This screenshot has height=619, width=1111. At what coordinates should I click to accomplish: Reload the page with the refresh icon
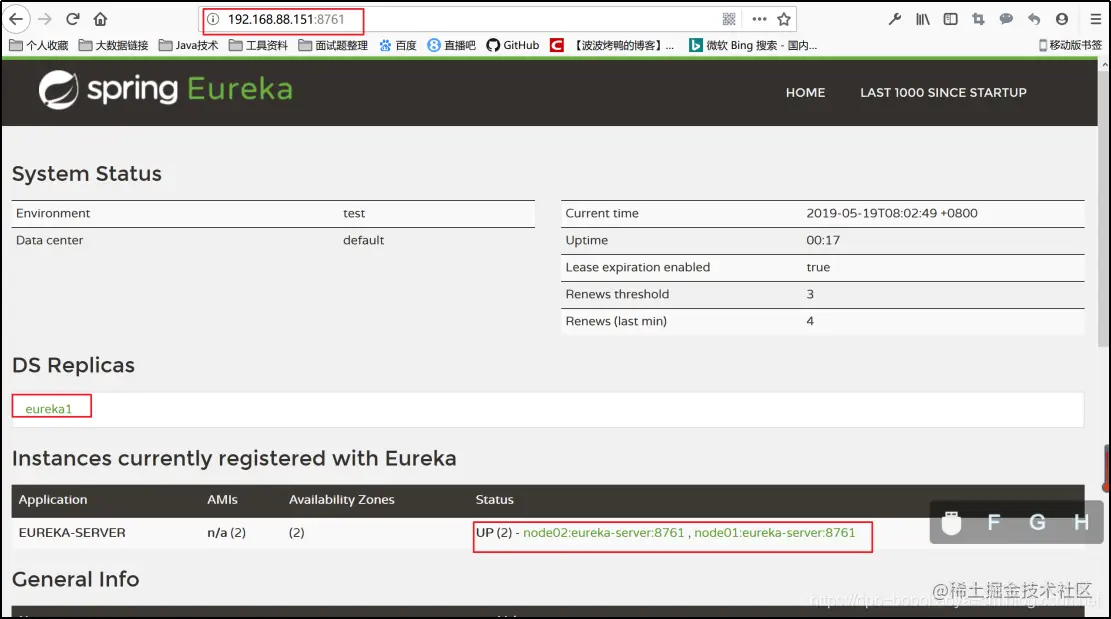[72, 19]
